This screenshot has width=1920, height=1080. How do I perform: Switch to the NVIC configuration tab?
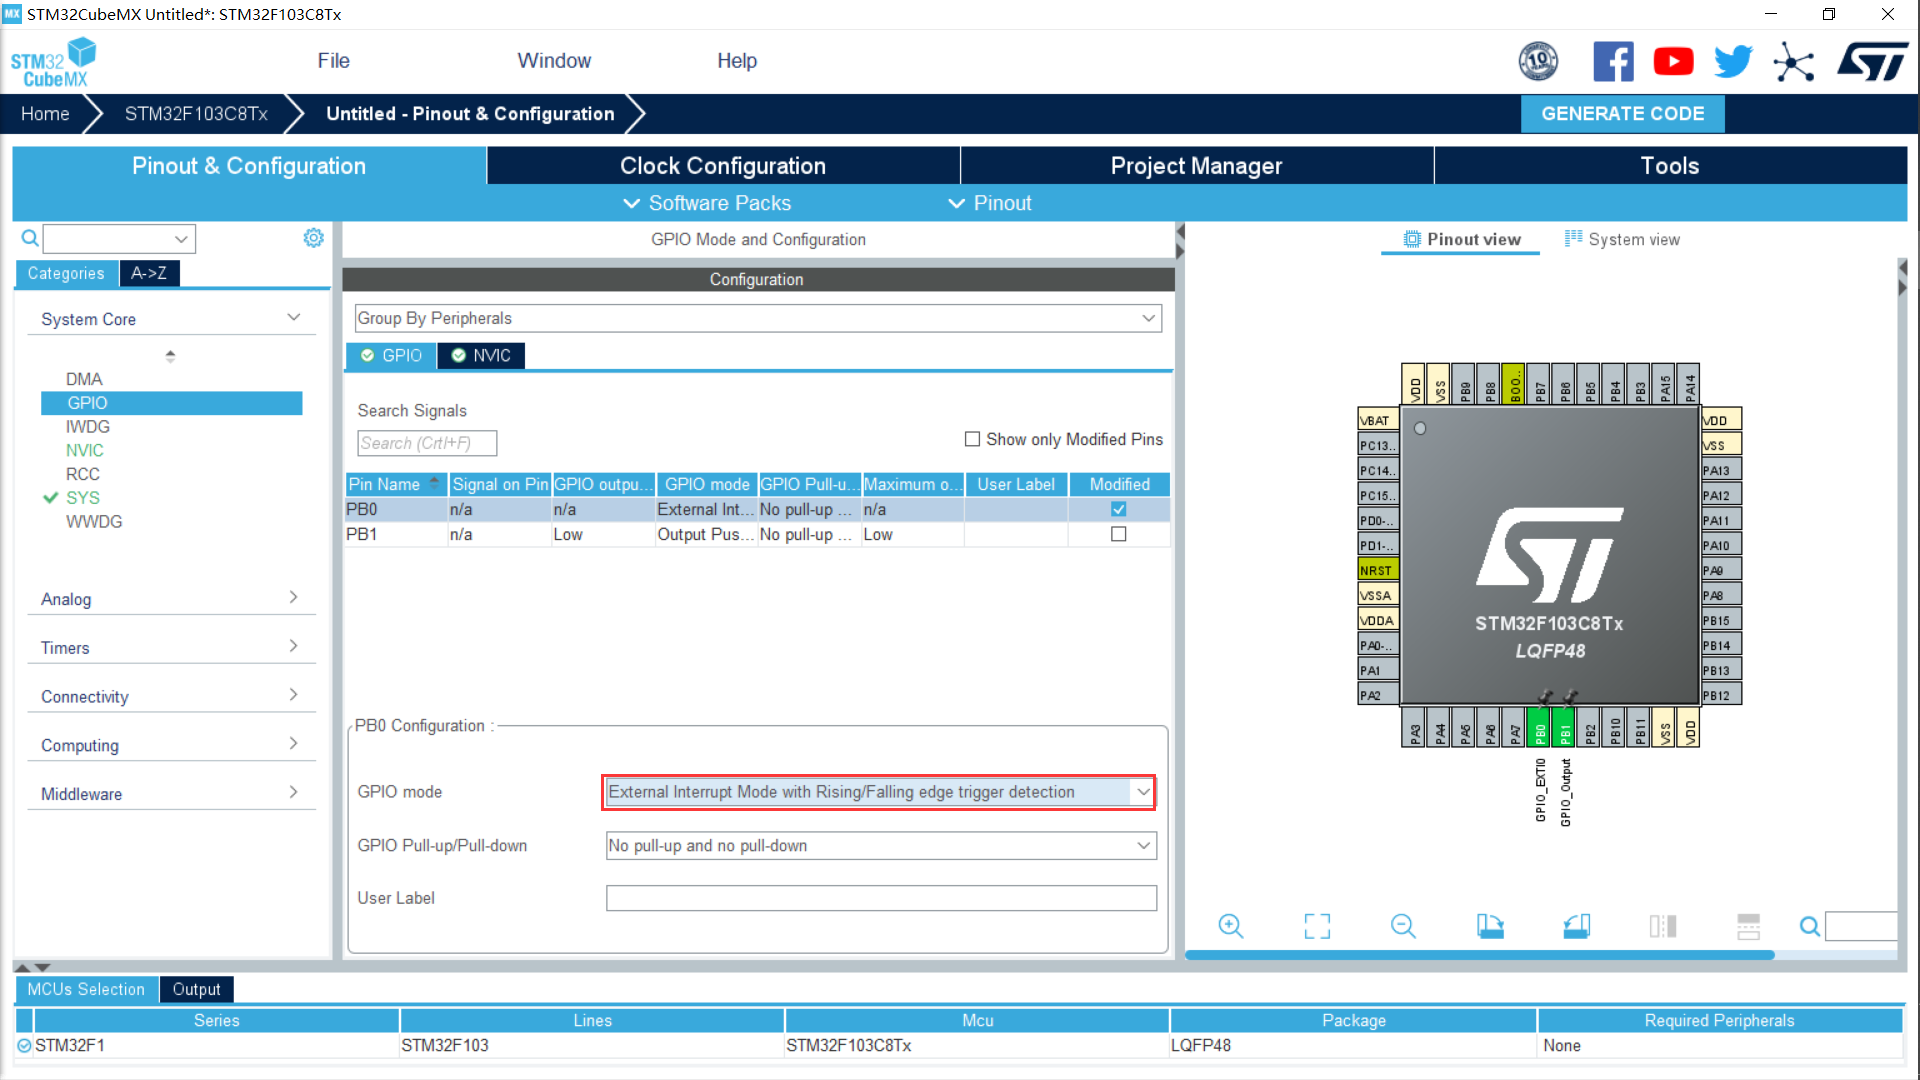click(481, 356)
